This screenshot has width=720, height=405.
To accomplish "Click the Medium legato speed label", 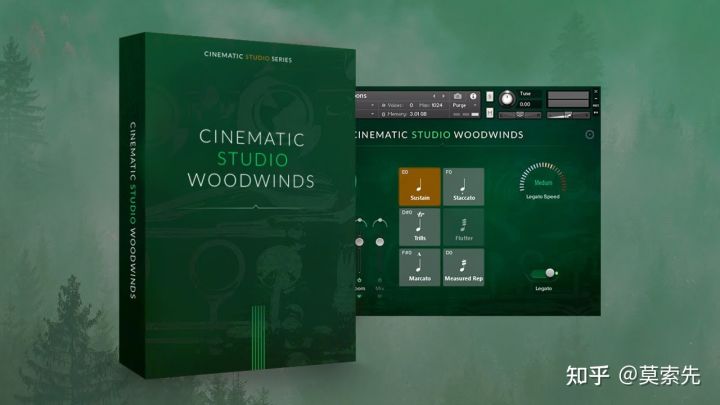I will coord(543,183).
